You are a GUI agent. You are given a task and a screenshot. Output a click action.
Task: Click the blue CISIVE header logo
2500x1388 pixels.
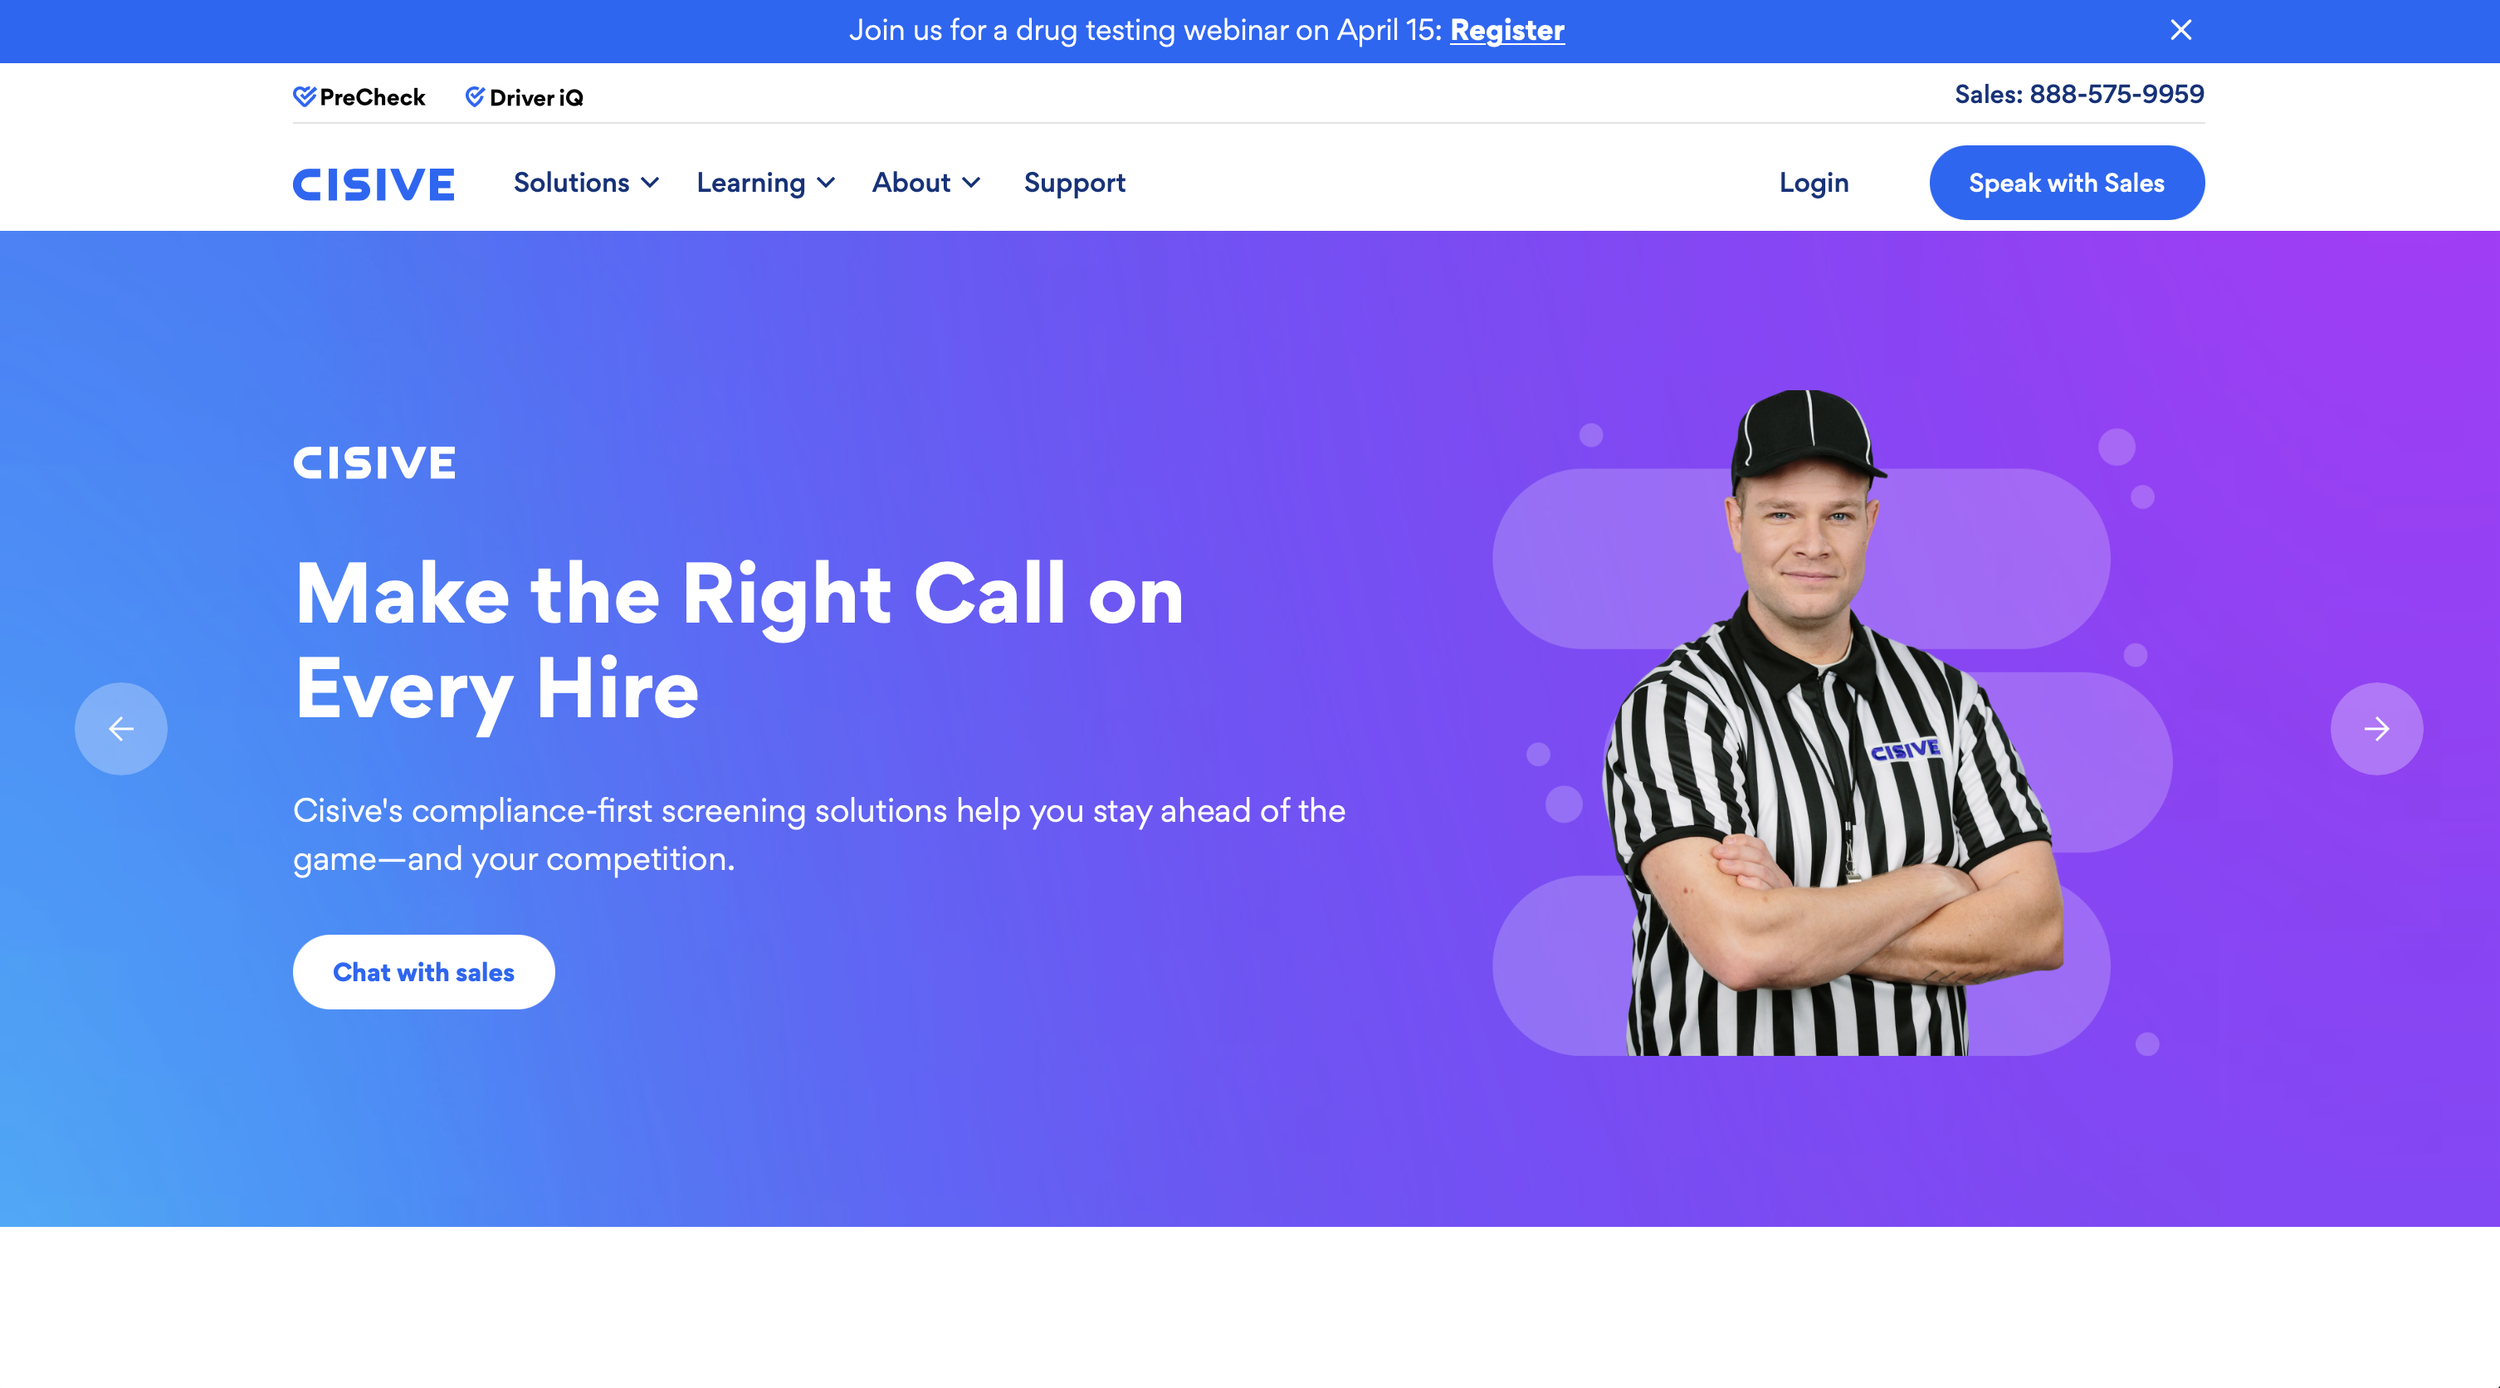(374, 184)
